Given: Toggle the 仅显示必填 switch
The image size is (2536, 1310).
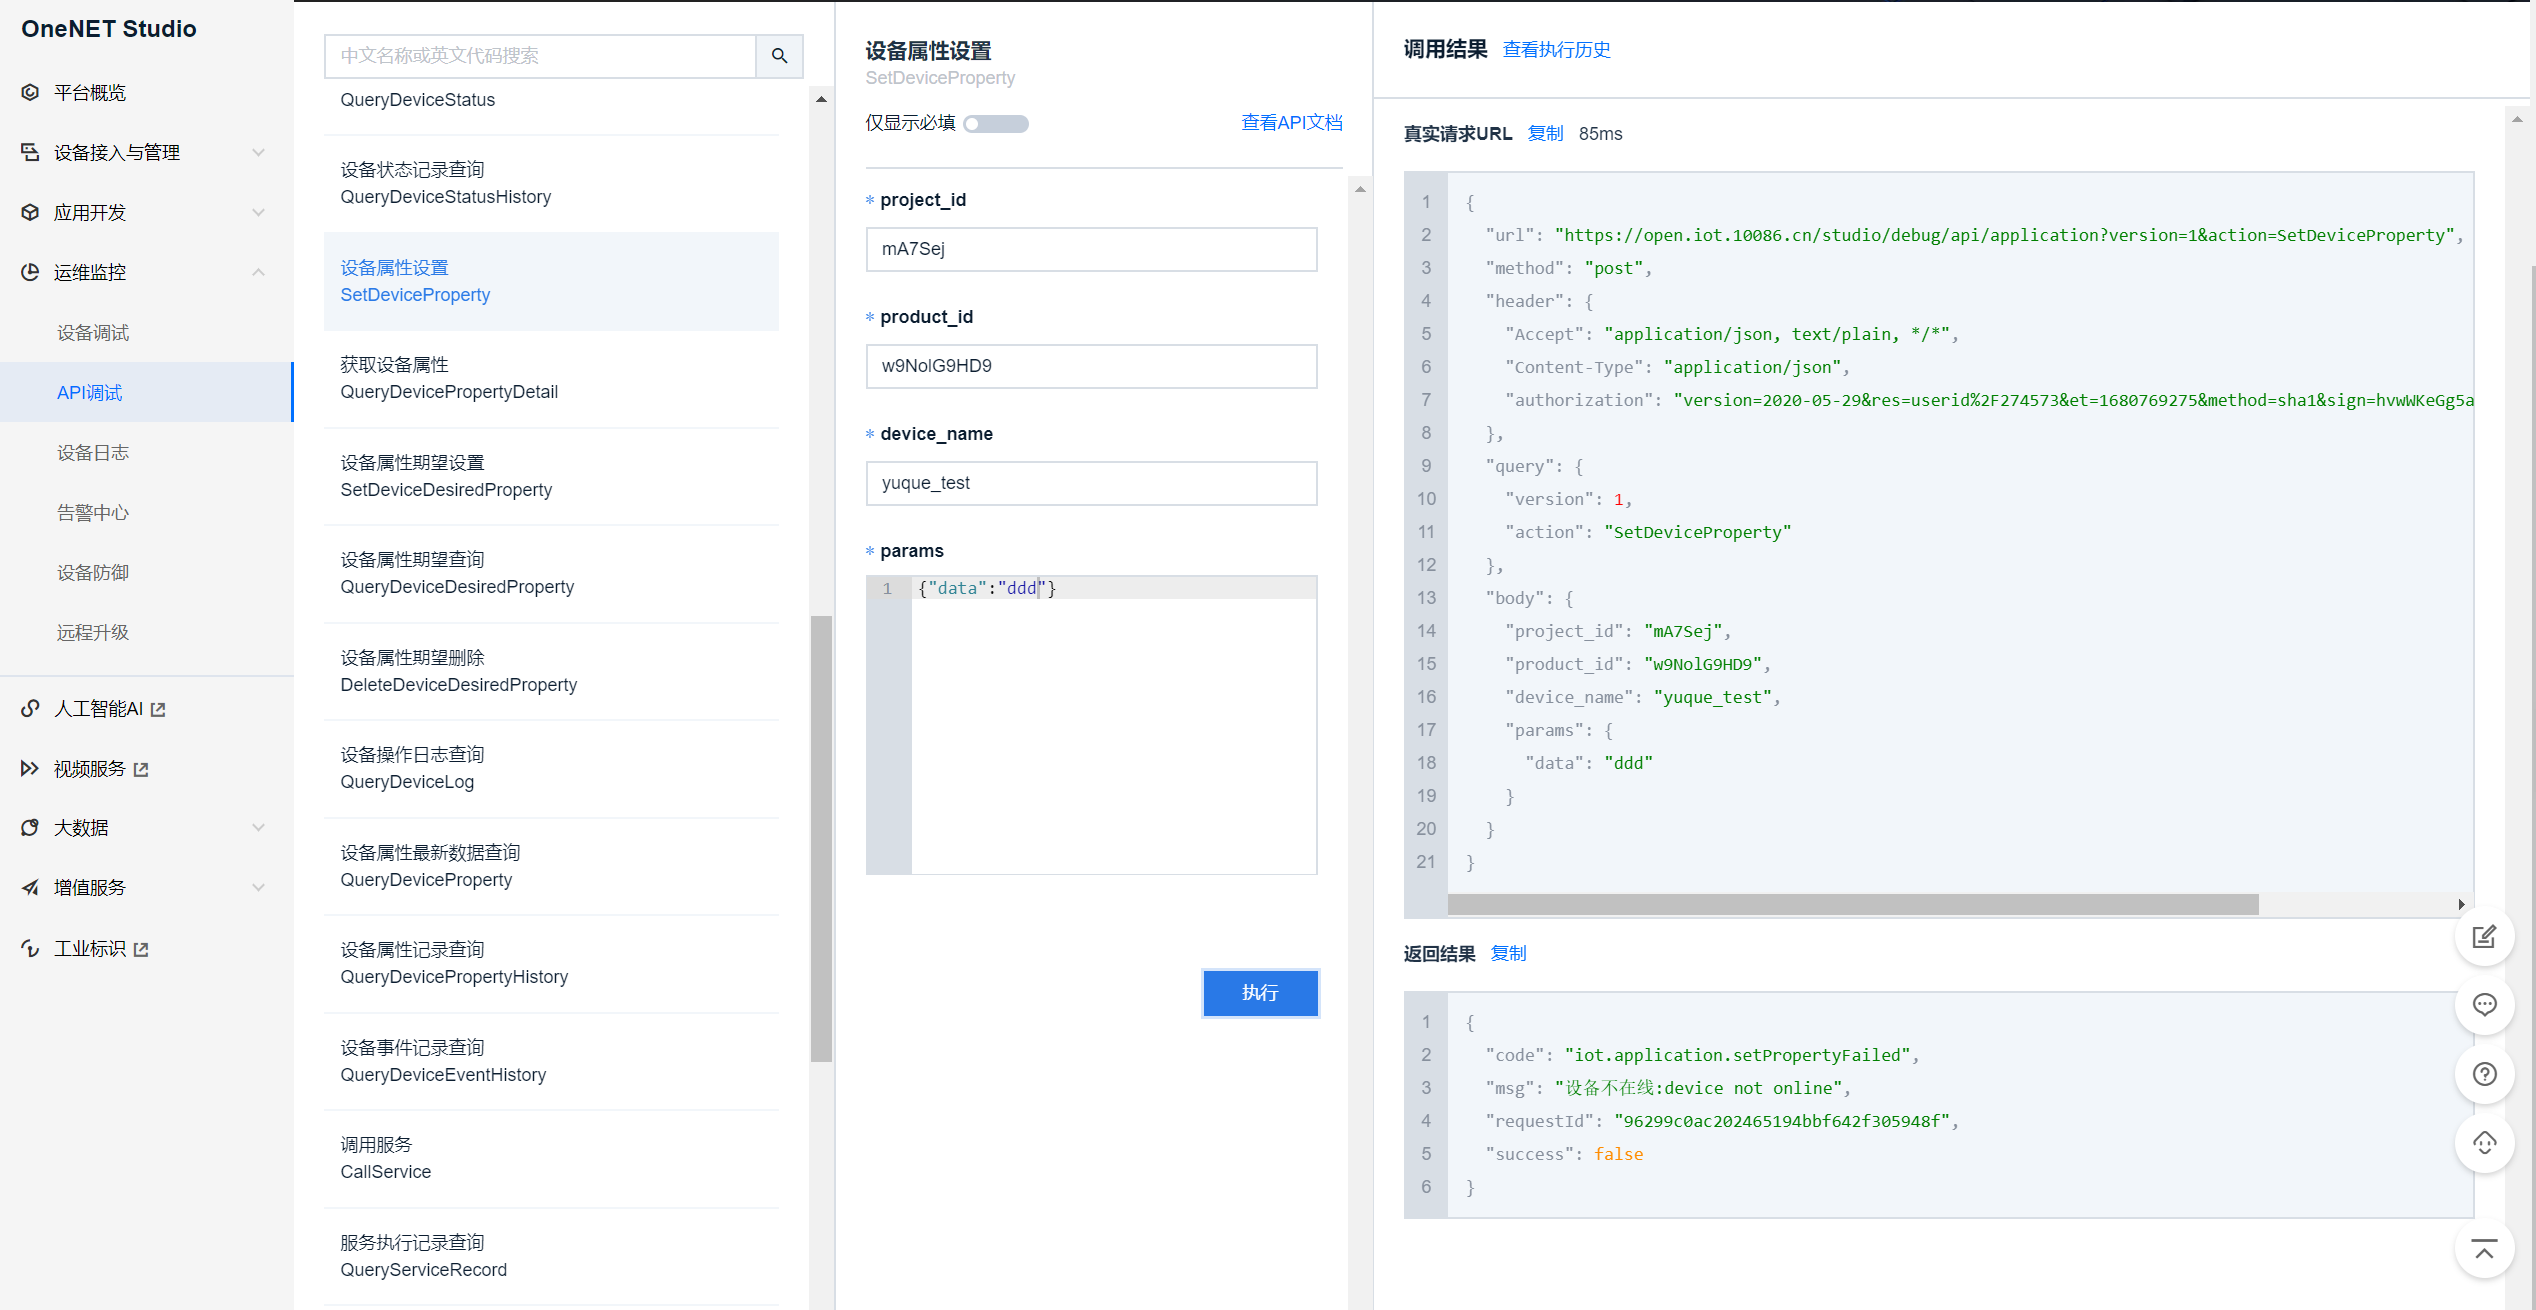Looking at the screenshot, I should click(996, 124).
